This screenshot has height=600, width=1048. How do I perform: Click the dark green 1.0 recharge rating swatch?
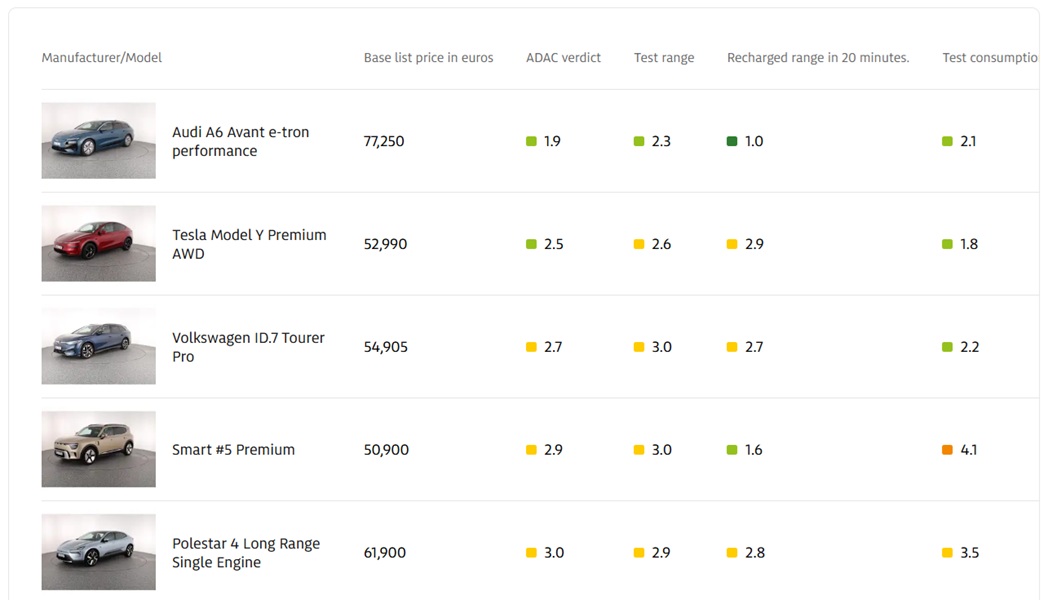click(x=732, y=142)
